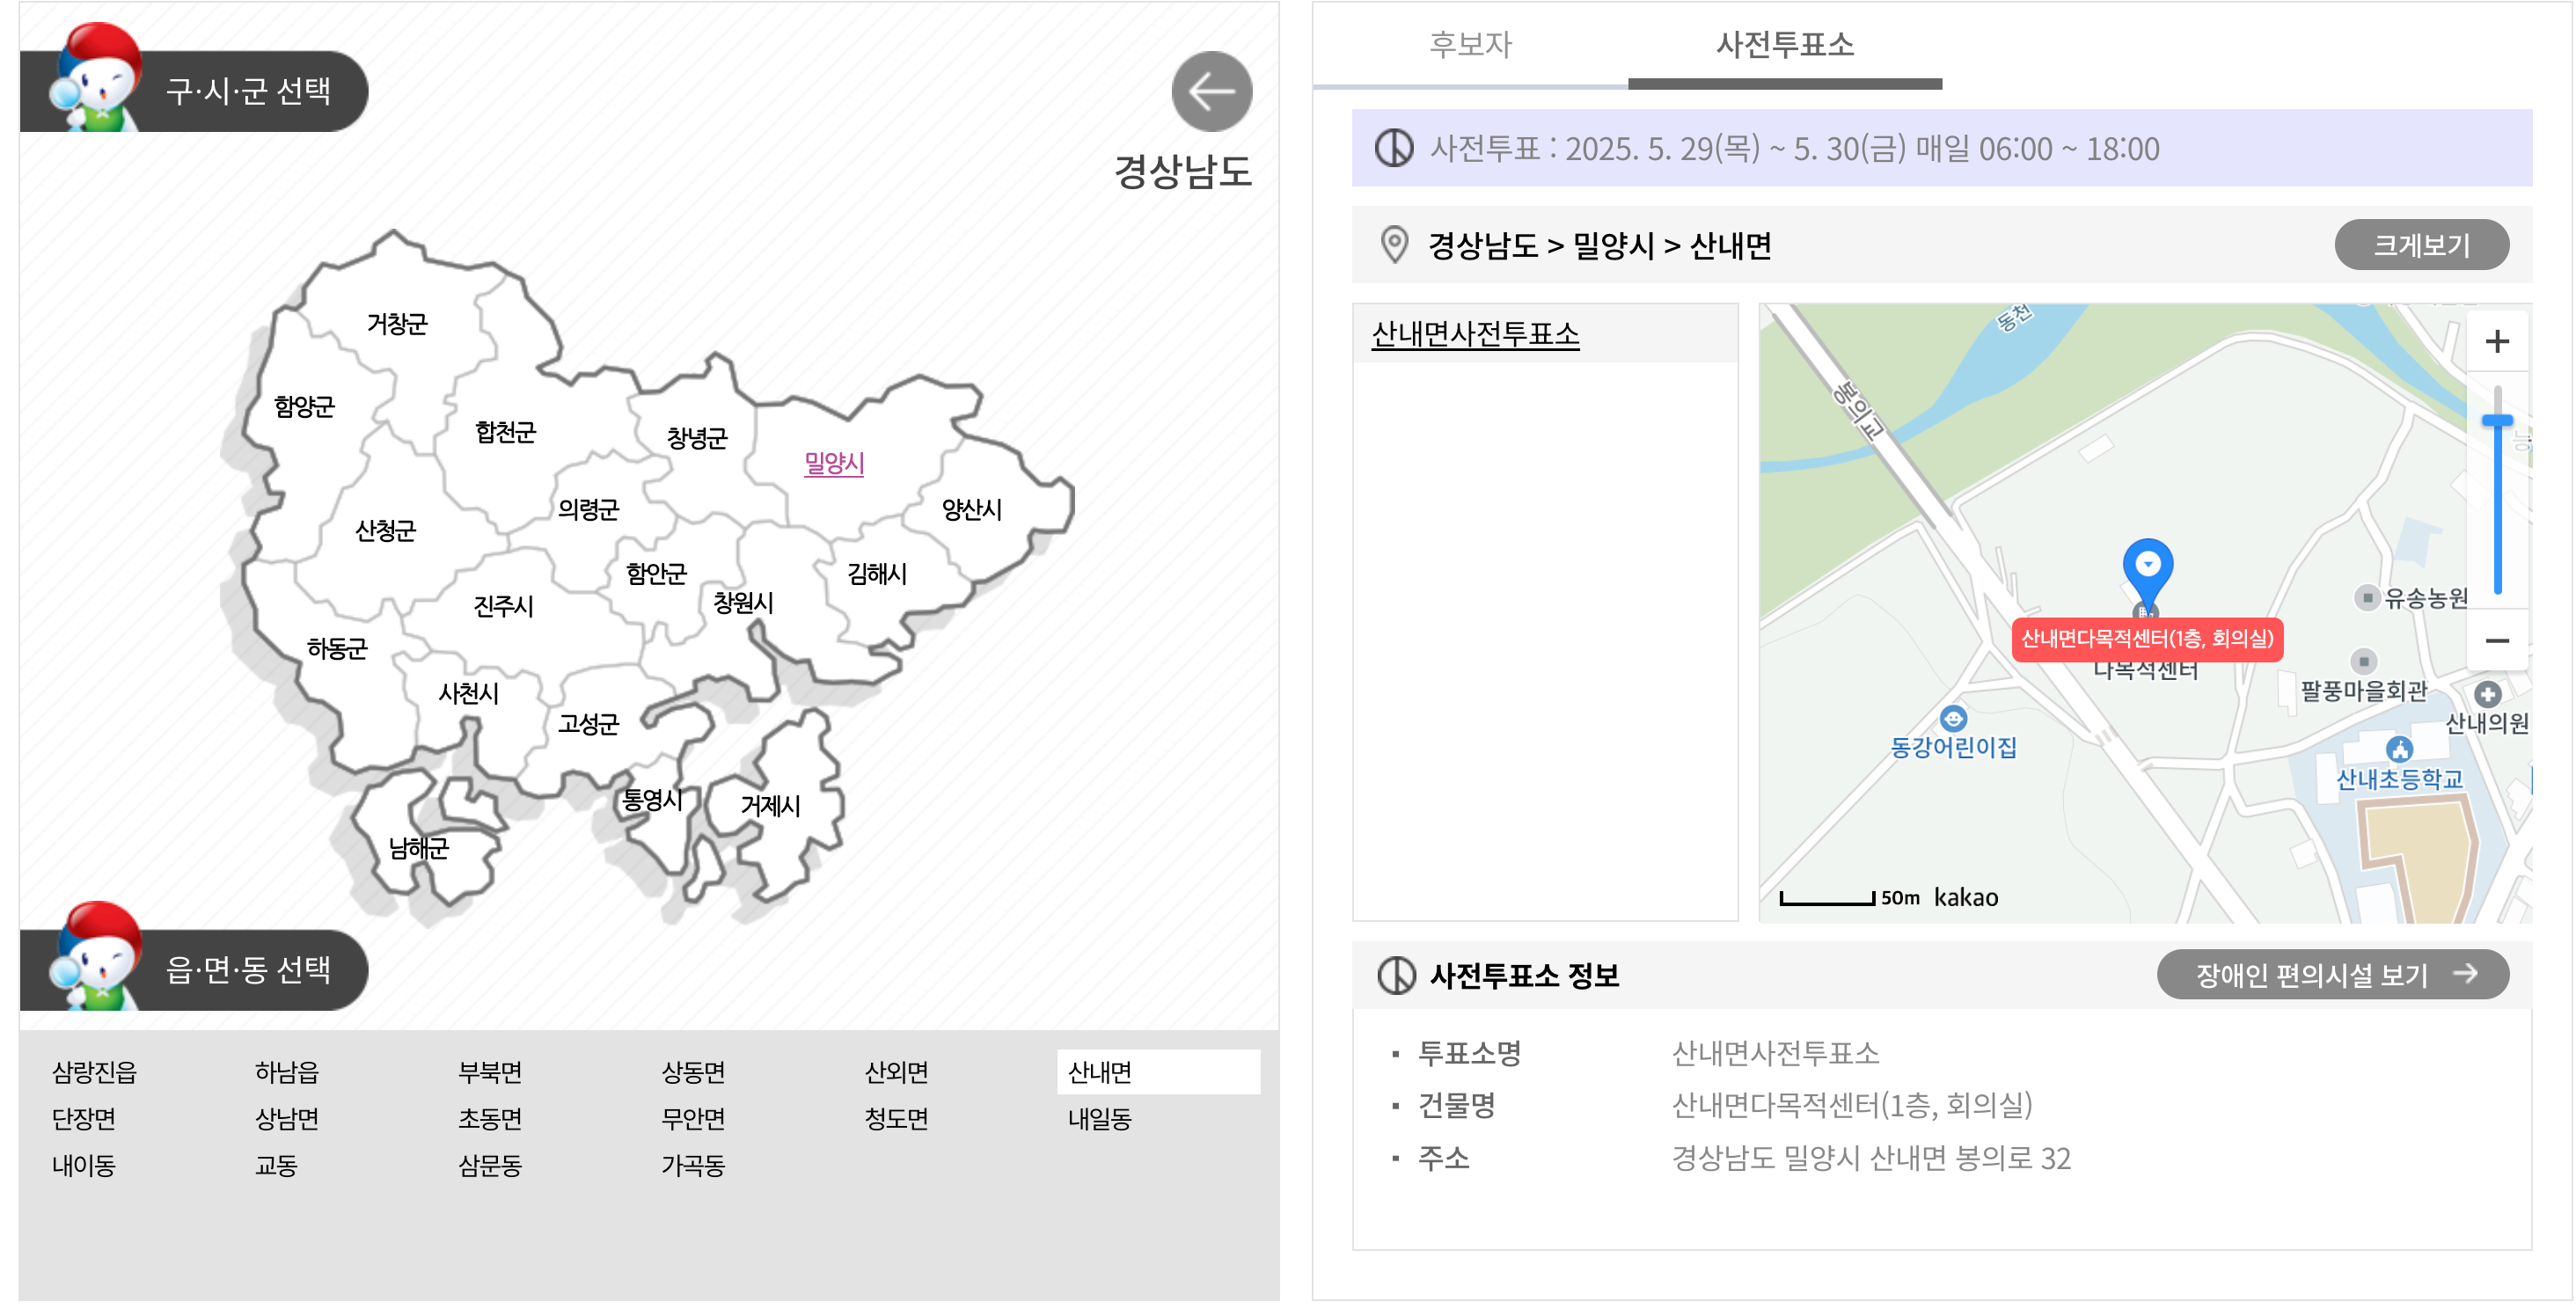Choose 삼문동 from the town list
Screen dimensions: 2576x1309
[x=490, y=1167]
